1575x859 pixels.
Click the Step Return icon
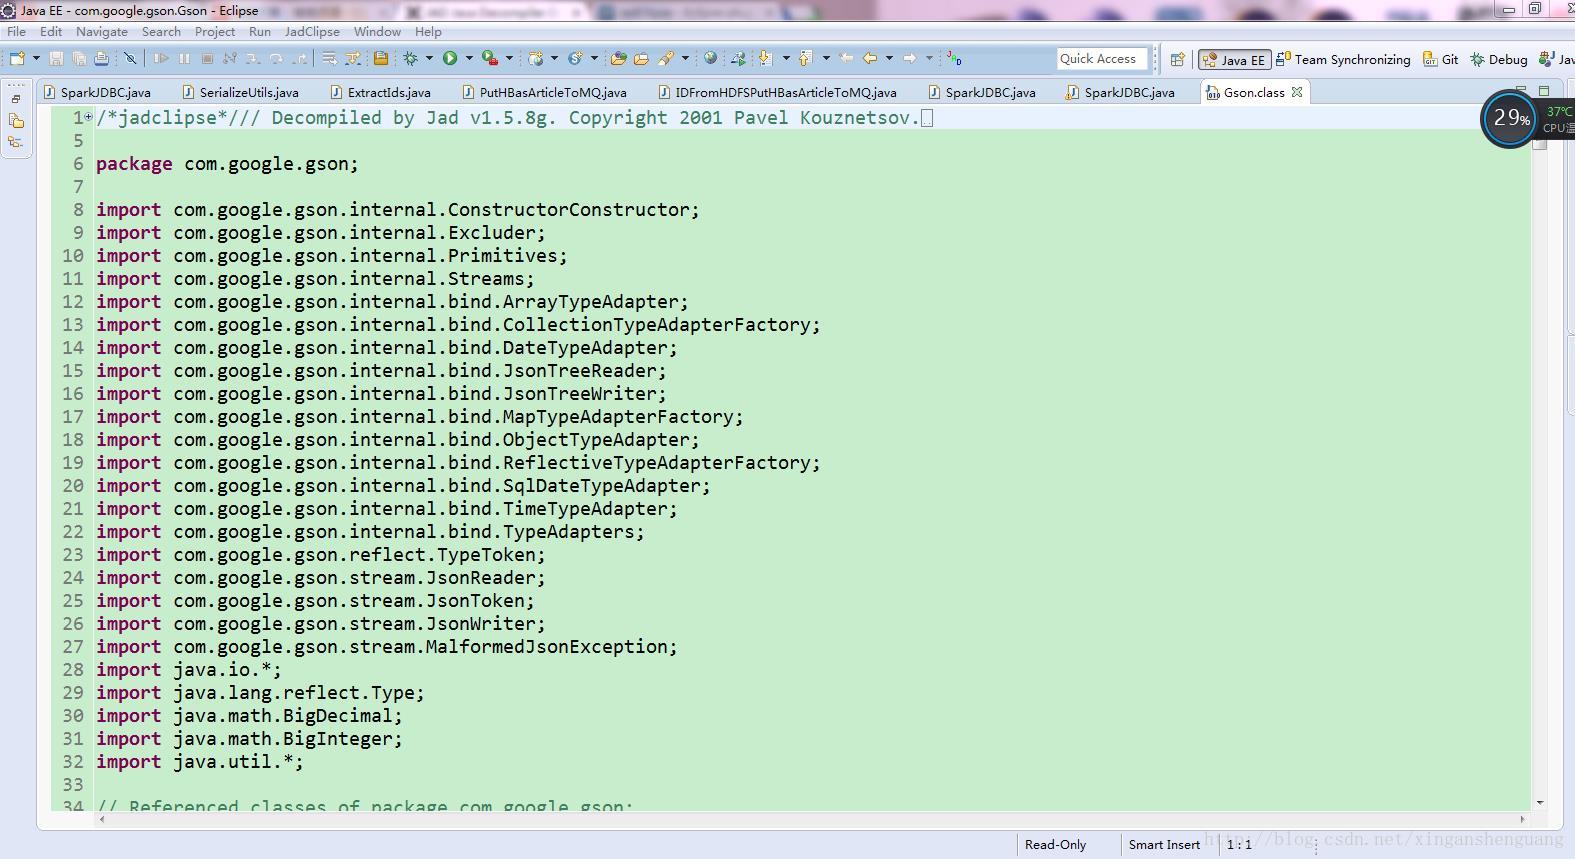pyautogui.click(x=299, y=59)
